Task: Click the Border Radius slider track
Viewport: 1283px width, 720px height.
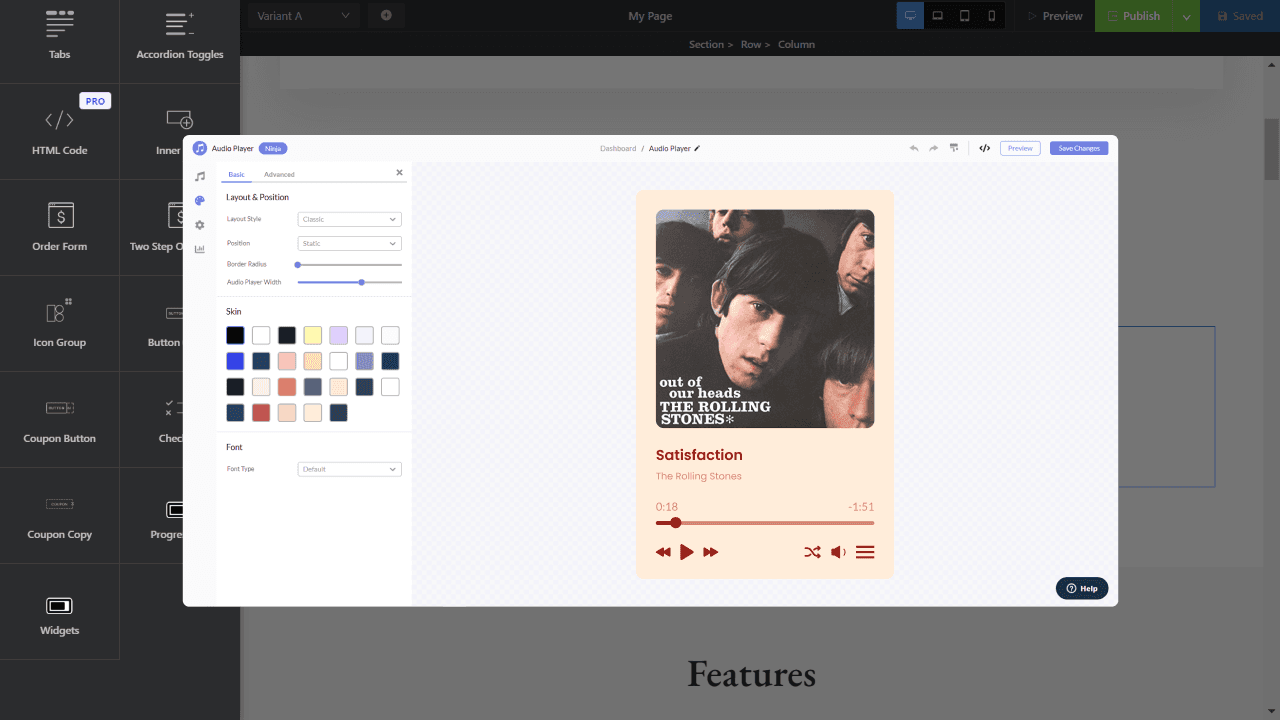Action: tap(349, 265)
